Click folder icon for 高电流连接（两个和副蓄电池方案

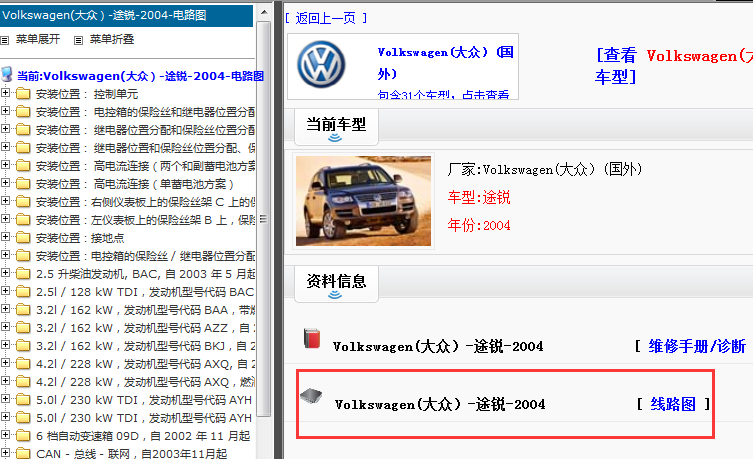pyautogui.click(x=23, y=166)
